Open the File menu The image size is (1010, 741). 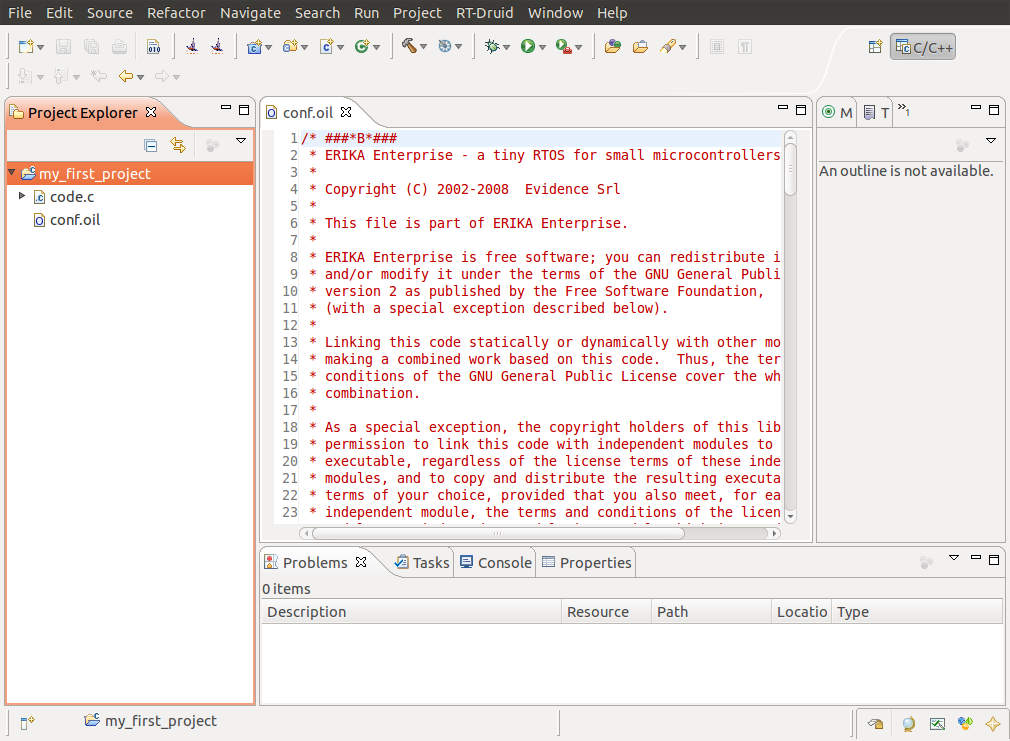click(20, 13)
